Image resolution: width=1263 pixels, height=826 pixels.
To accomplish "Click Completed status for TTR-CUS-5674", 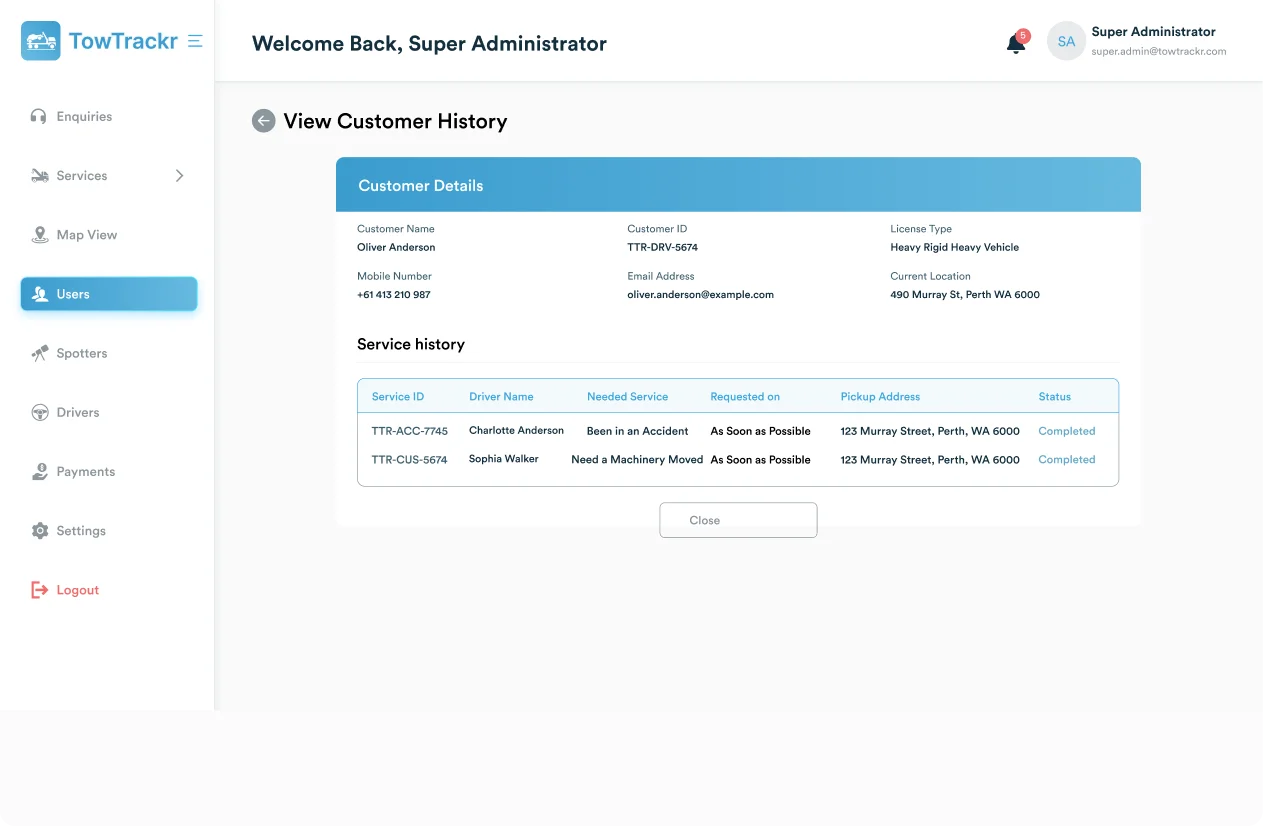I will coord(1066,460).
